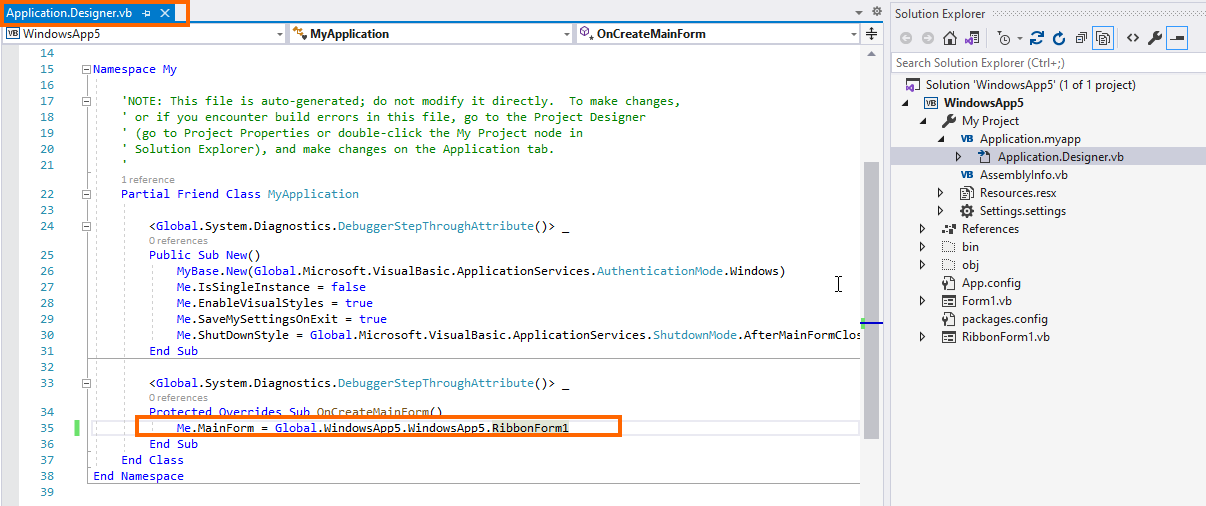Collapse the Application.myapp node
Viewport: 1206px width, 506px height.
coord(940,139)
